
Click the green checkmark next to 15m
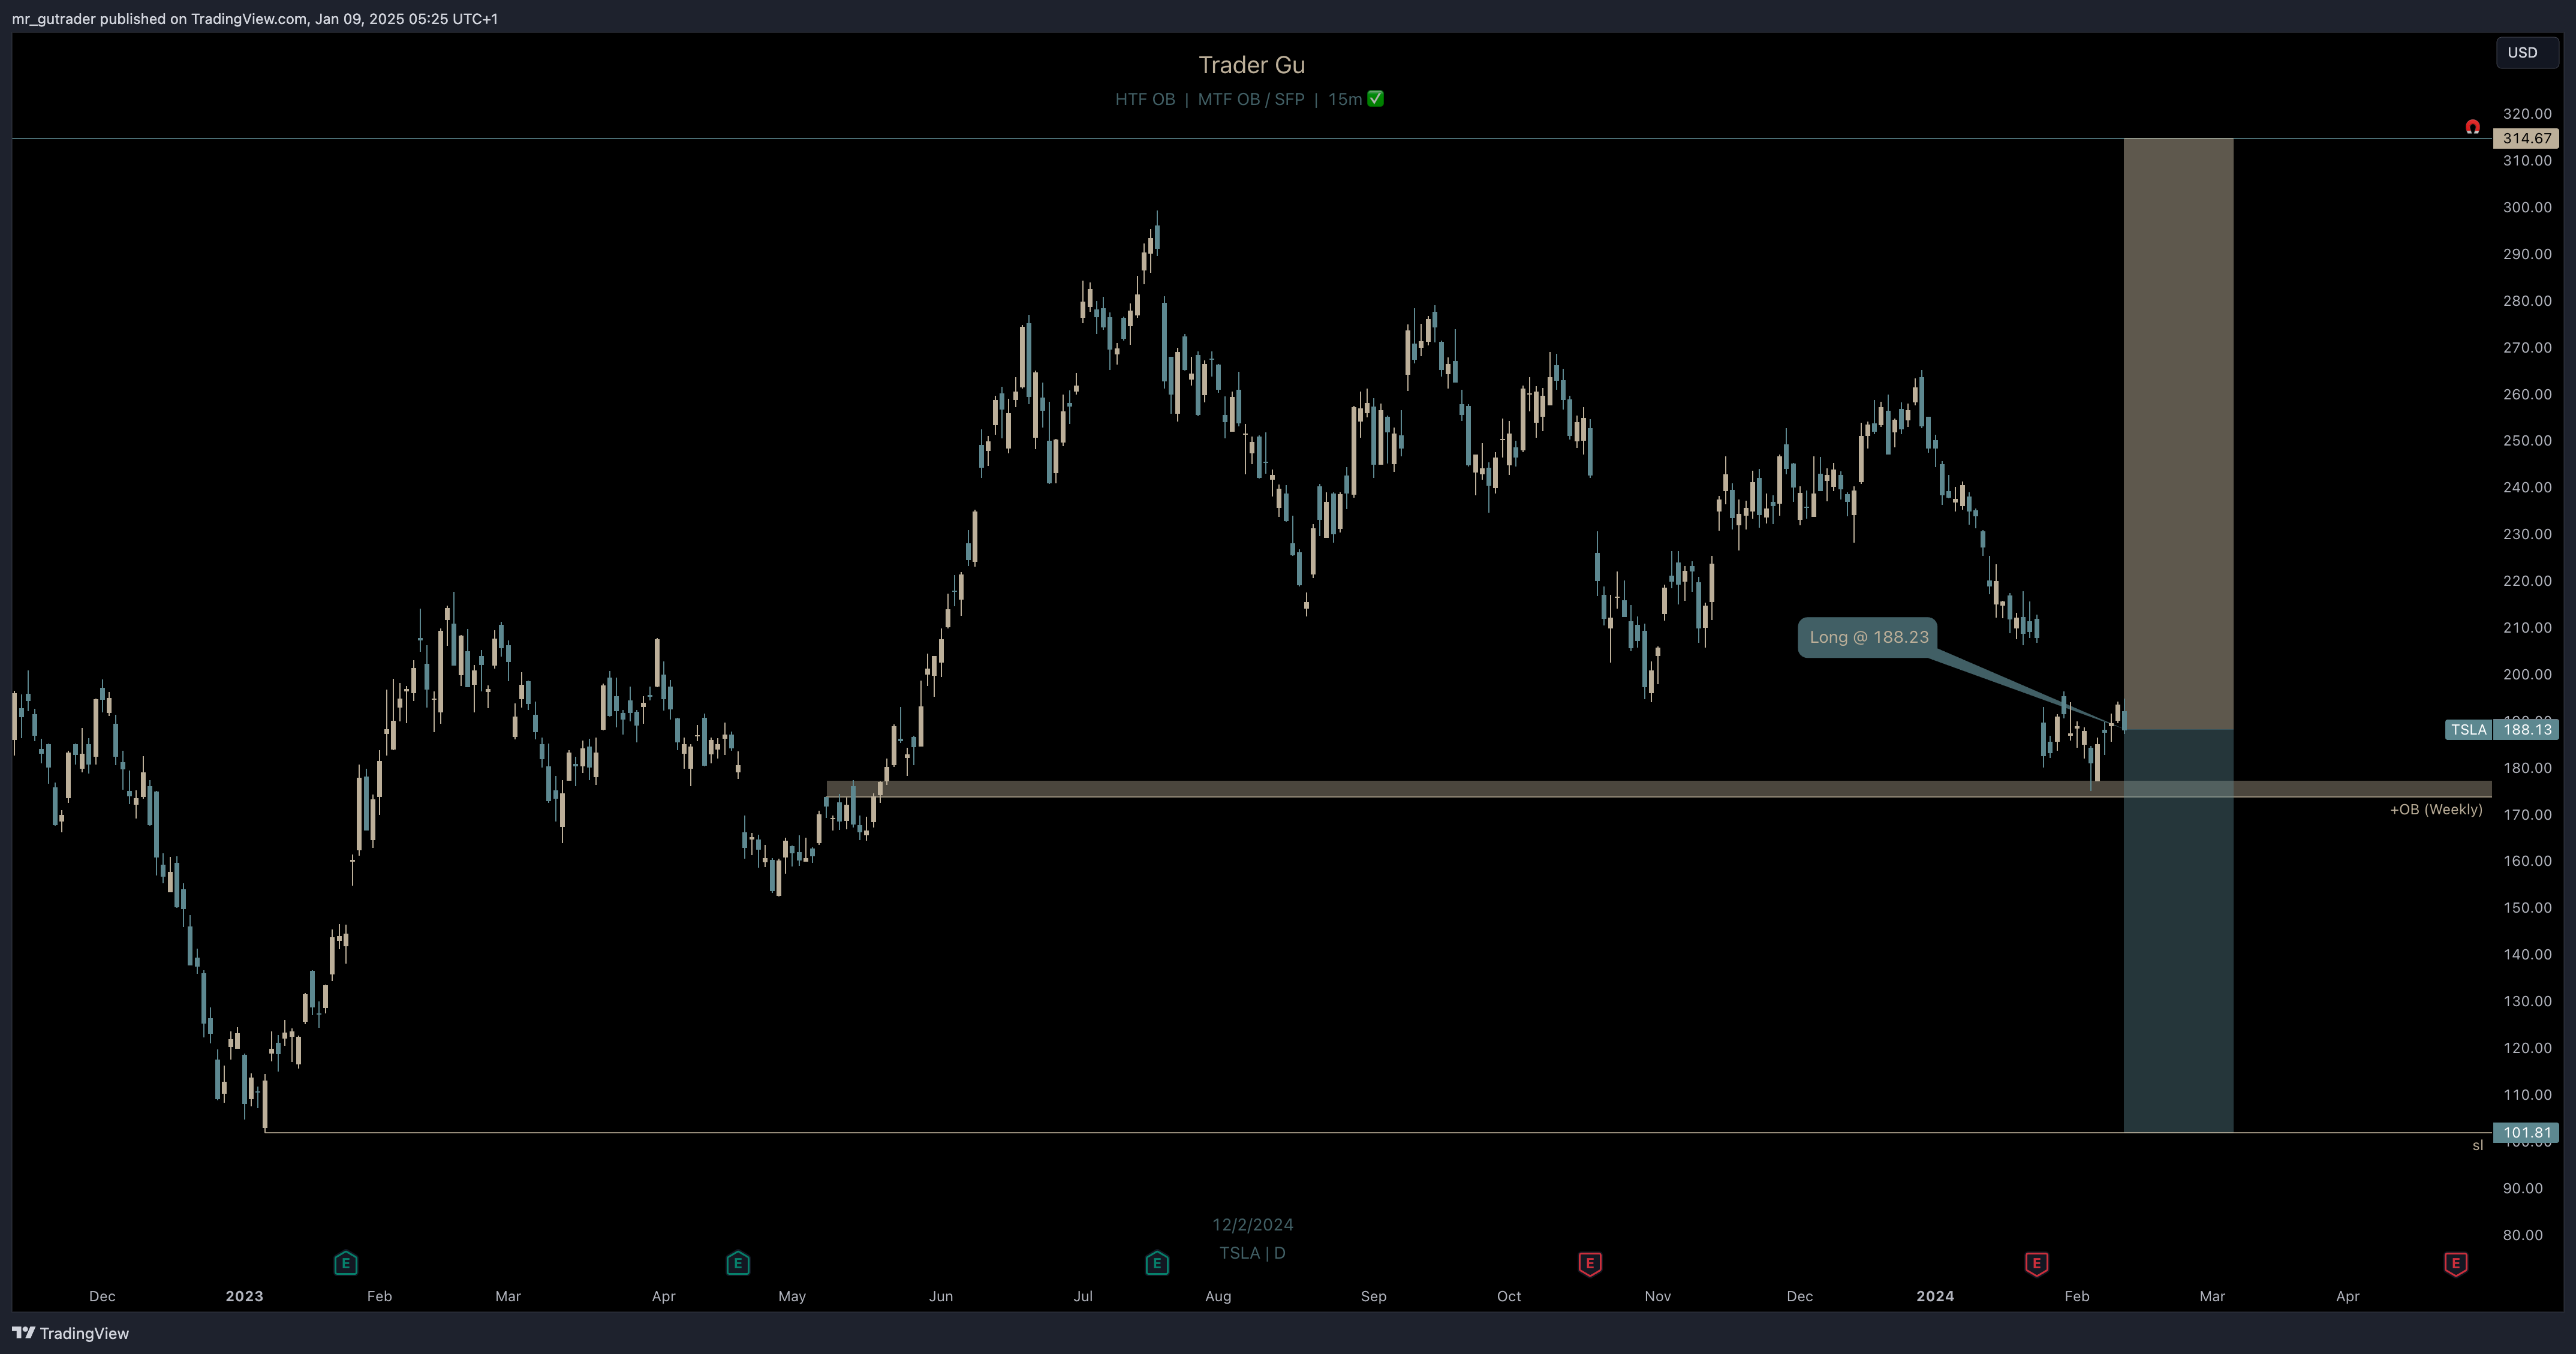pyautogui.click(x=1376, y=98)
